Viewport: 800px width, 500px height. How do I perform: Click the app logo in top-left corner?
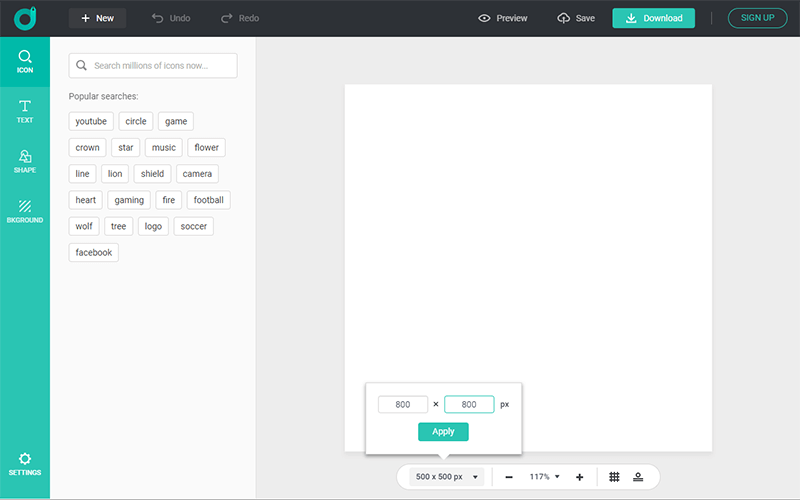click(x=25, y=18)
